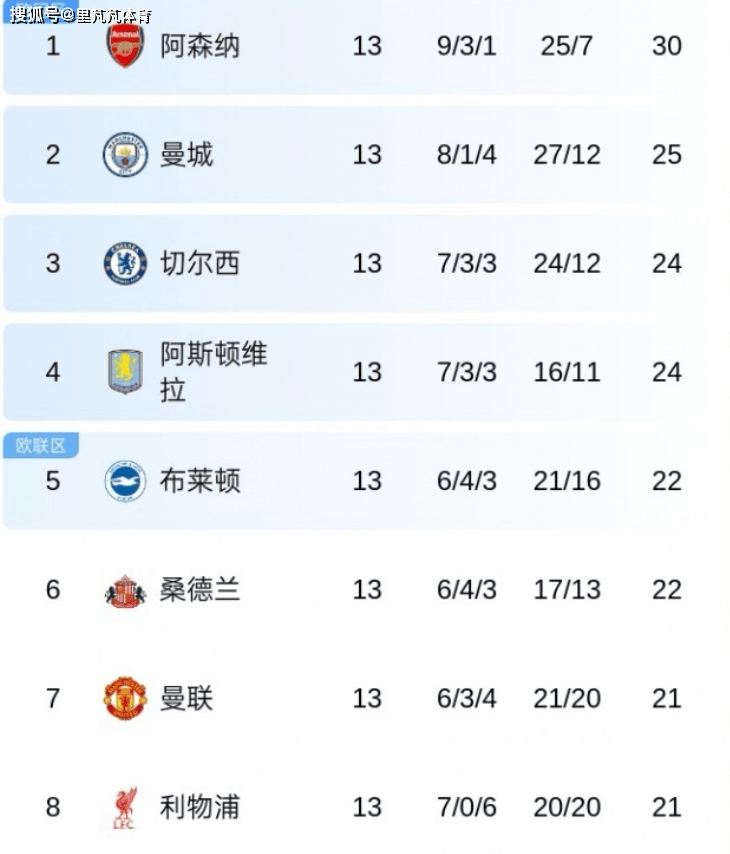Select the Manchester United crest icon
Screen dimensions: 730x854
click(125, 698)
